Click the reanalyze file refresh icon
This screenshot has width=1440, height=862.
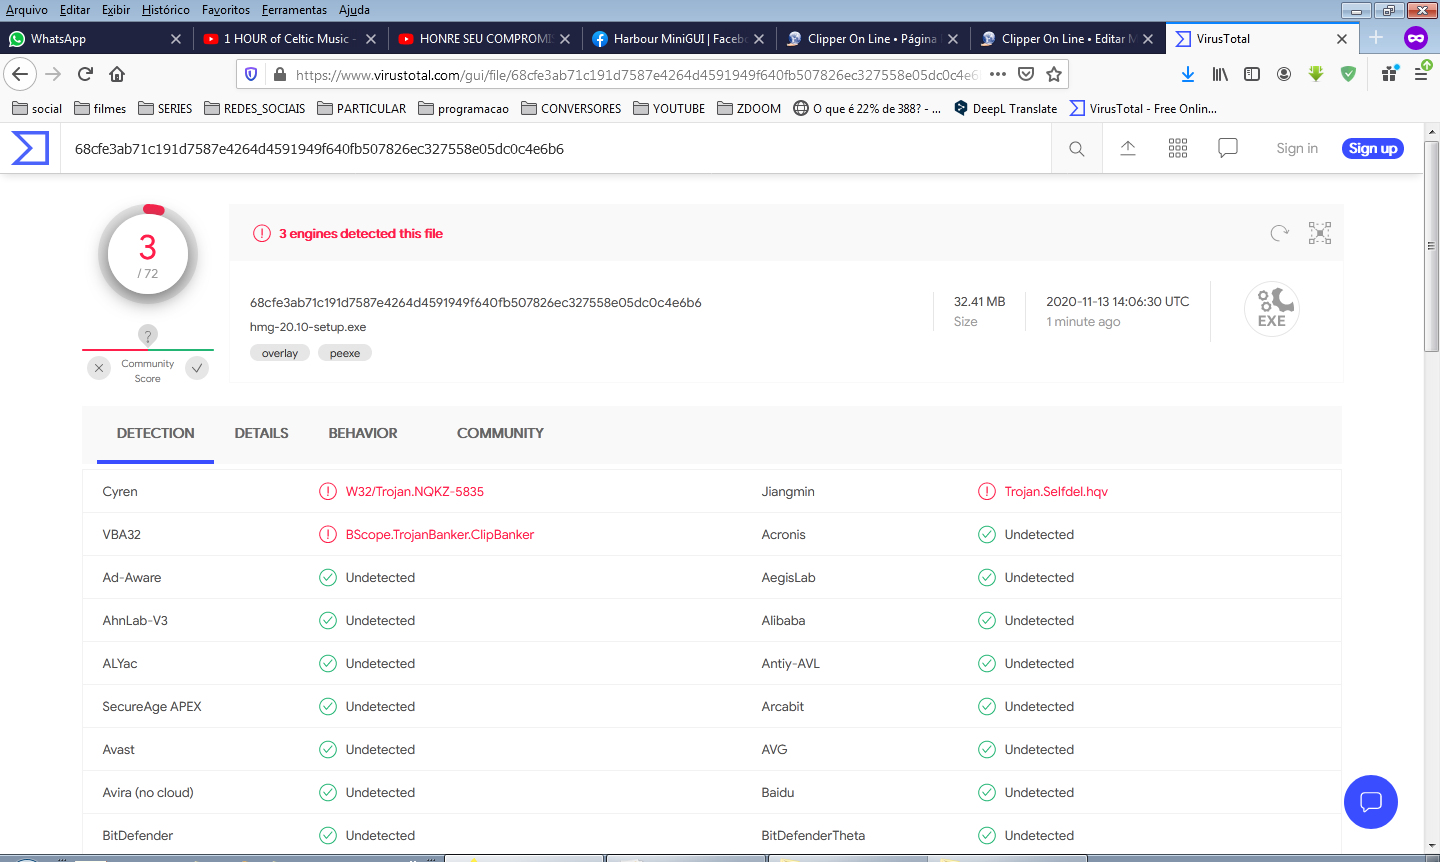[1279, 233]
